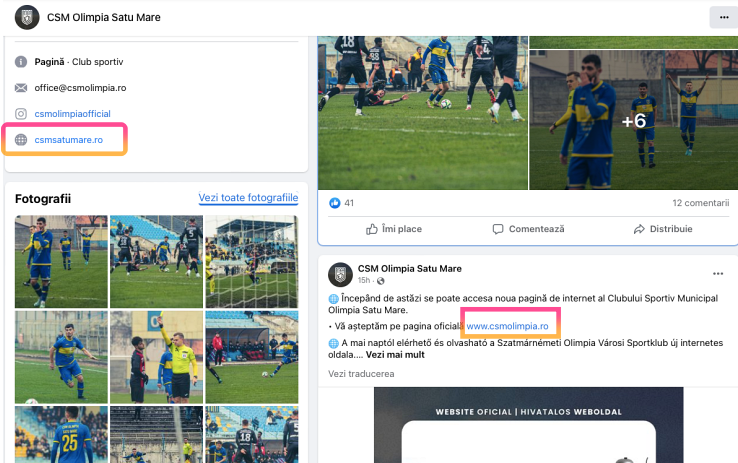Open the csmsatumare.ro website link
Image resolution: width=738 pixels, height=463 pixels.
[69, 140]
